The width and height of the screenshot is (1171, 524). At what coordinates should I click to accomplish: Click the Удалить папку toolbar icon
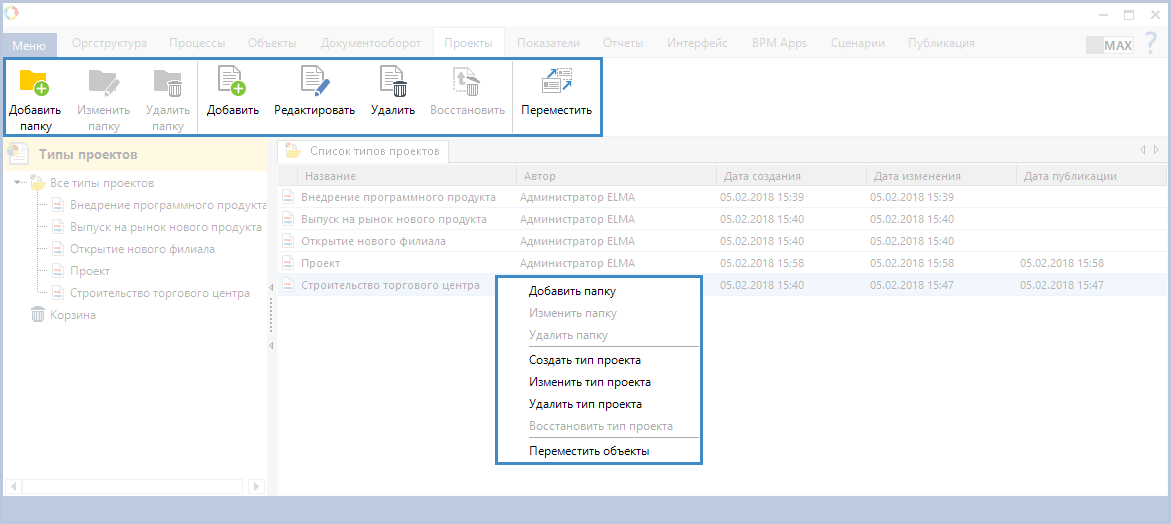pos(168,82)
